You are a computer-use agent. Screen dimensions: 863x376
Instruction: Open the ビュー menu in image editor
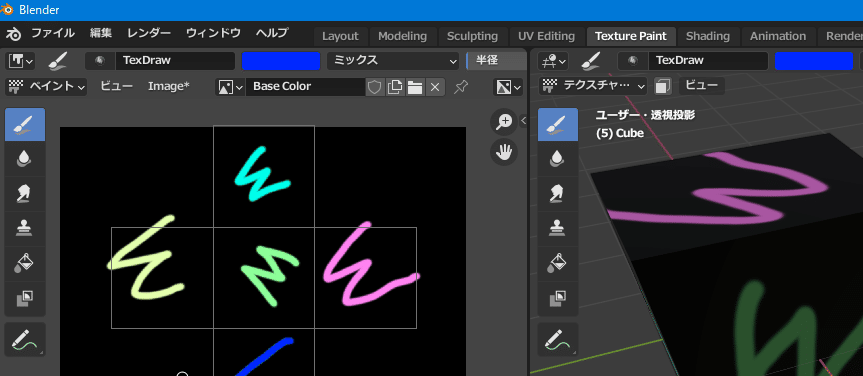point(116,86)
